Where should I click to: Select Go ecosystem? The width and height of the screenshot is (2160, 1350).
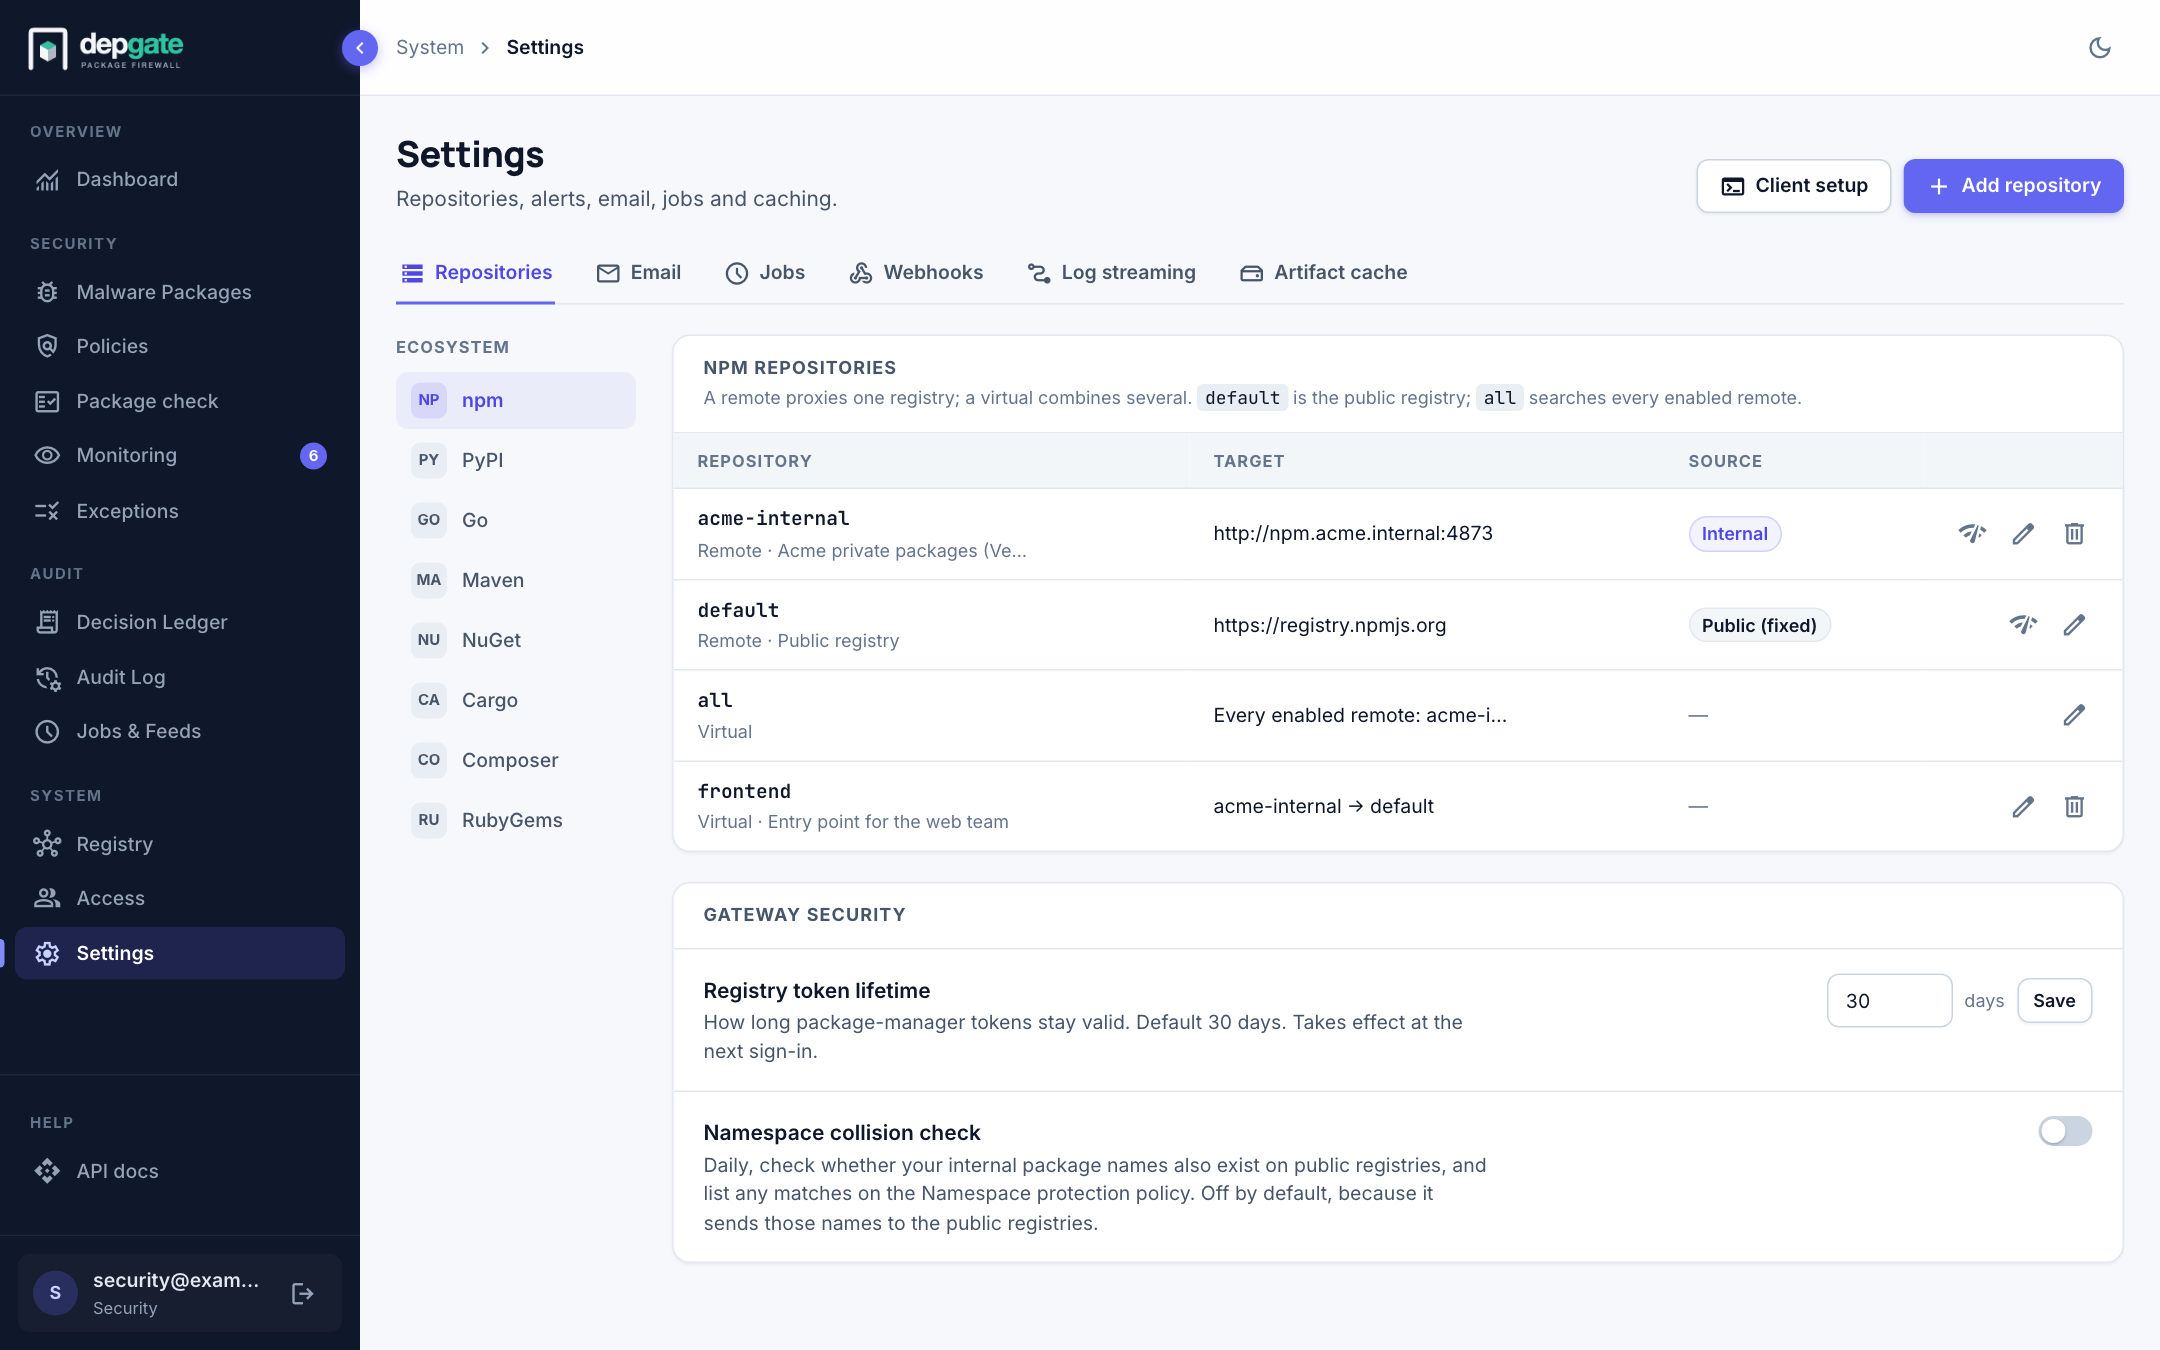(x=516, y=520)
